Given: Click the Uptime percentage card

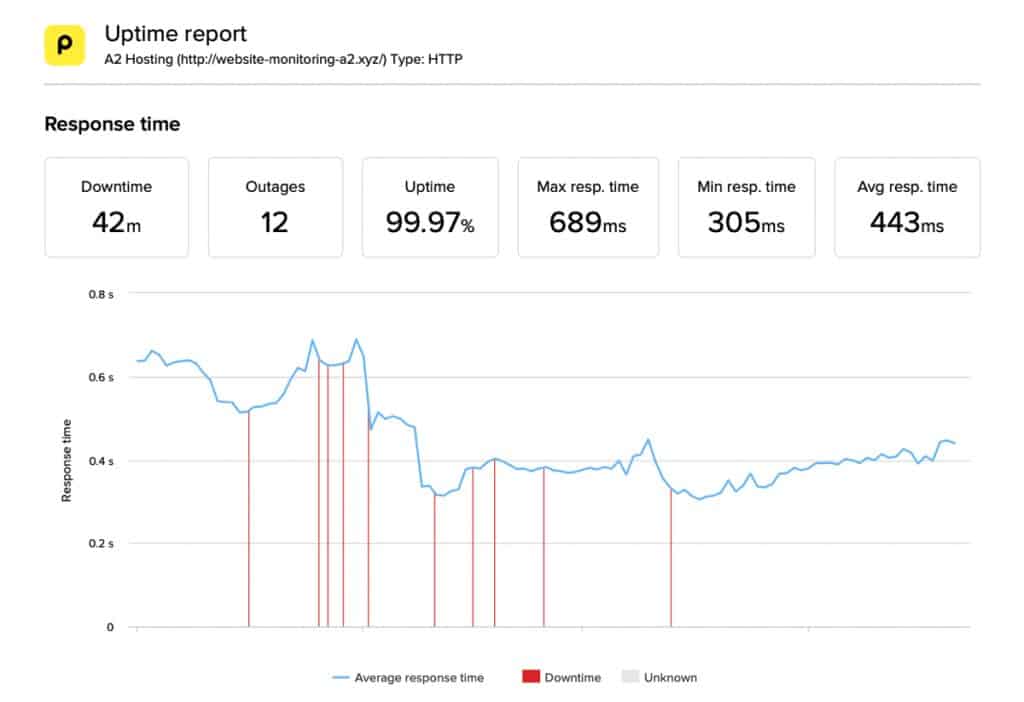Looking at the screenshot, I should (430, 206).
